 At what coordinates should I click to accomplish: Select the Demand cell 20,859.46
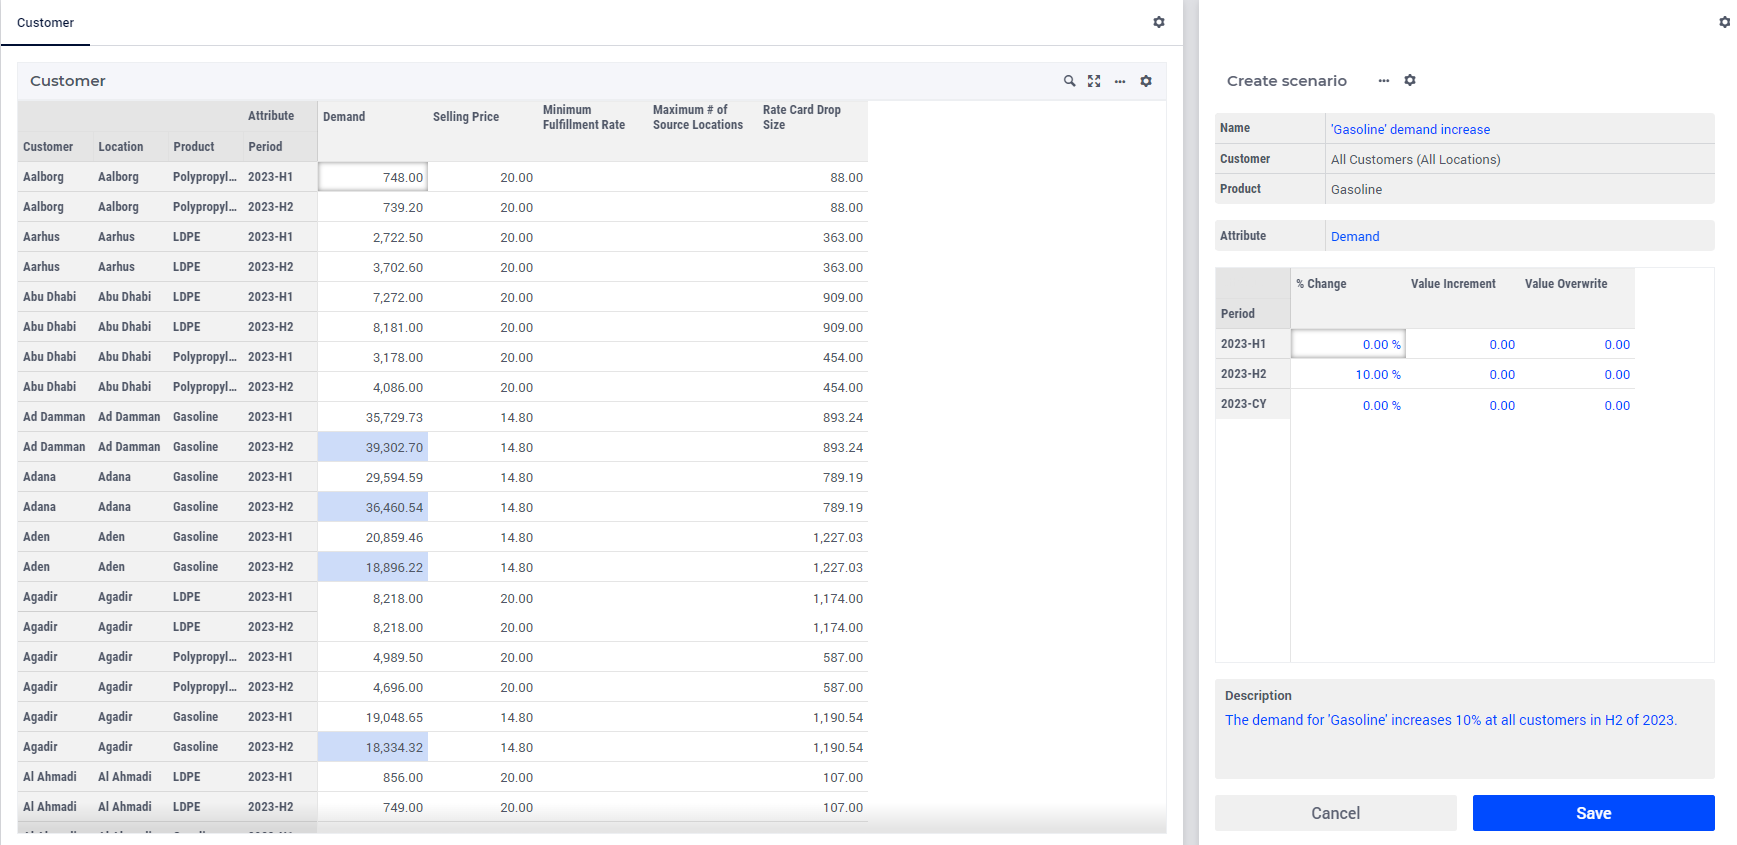(x=373, y=537)
